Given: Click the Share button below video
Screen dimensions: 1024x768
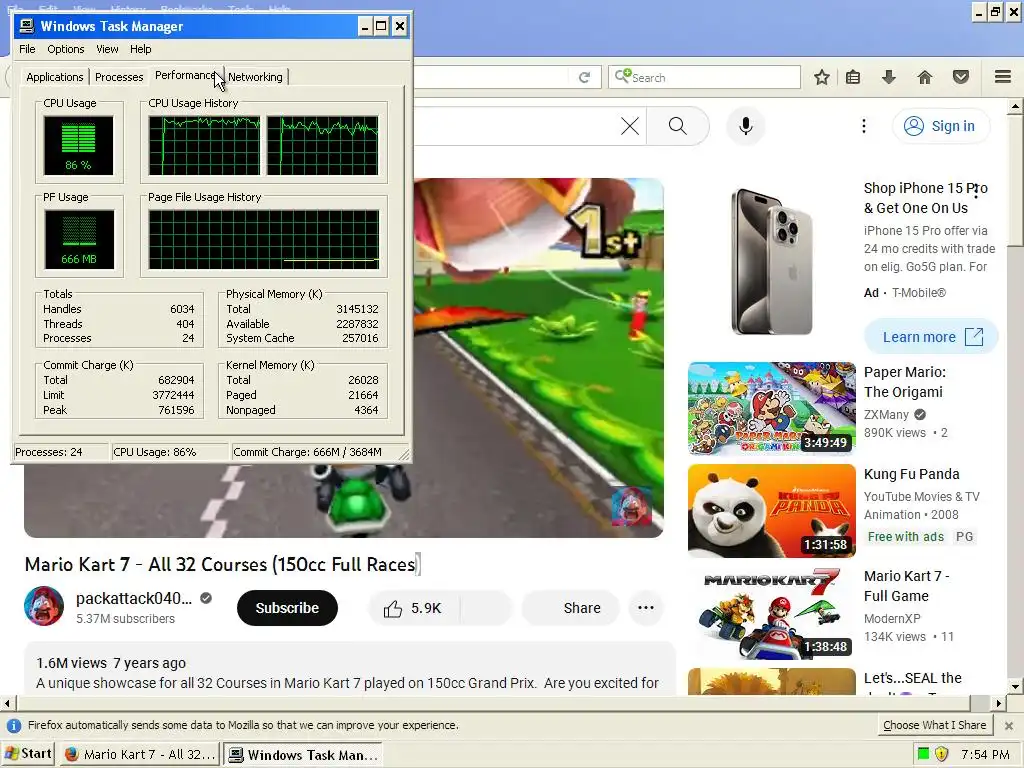Looking at the screenshot, I should [570, 608].
